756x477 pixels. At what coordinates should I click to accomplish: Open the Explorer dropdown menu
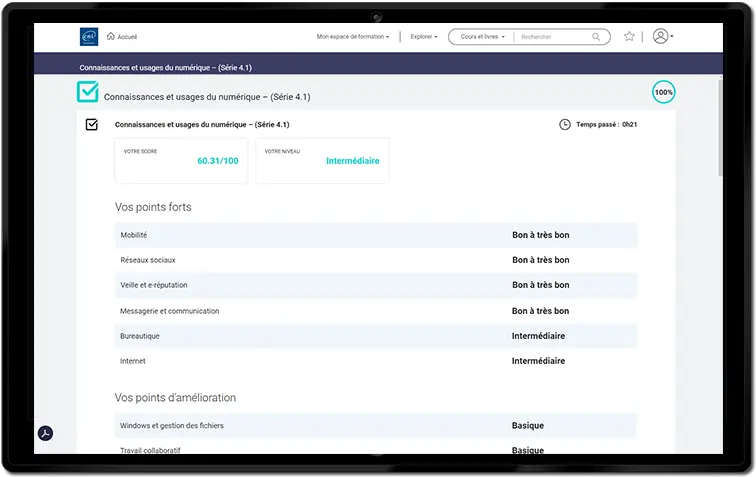pos(423,37)
